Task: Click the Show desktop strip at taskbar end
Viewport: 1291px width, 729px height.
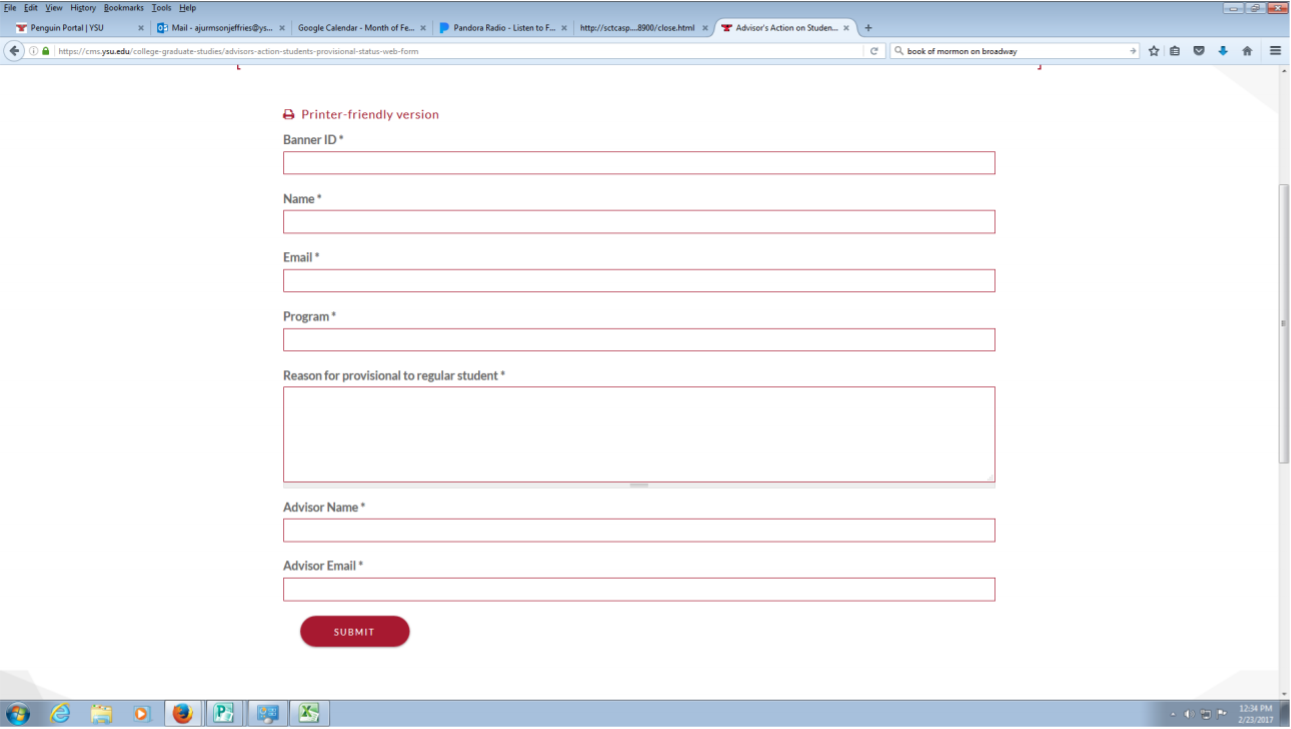Action: pyautogui.click(x=1285, y=713)
